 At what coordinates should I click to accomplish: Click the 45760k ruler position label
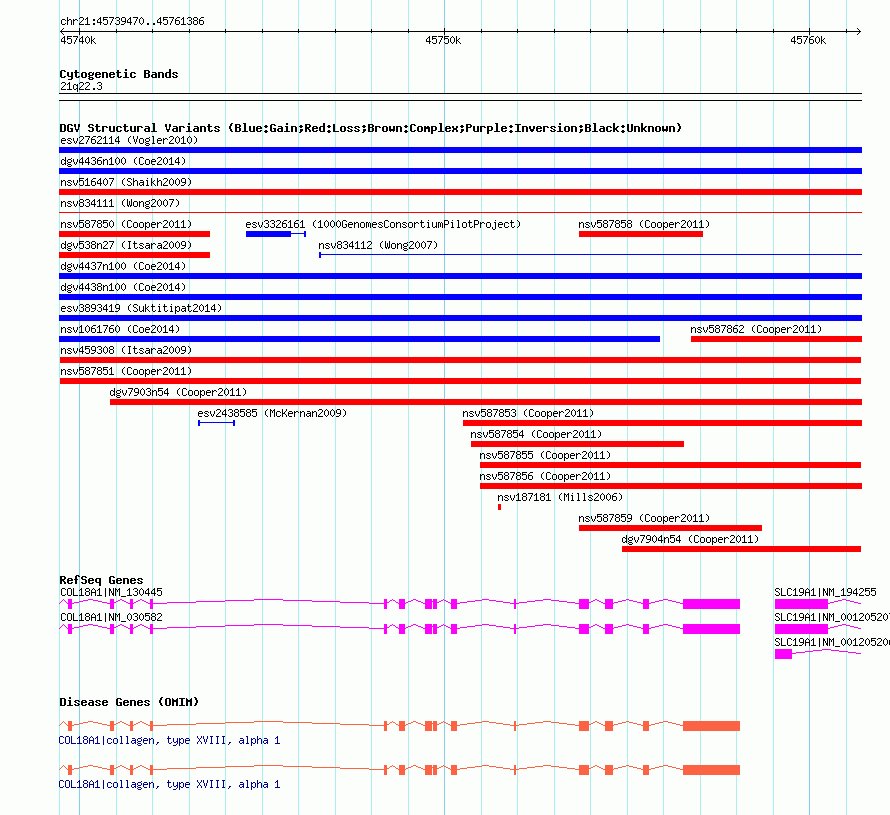[x=808, y=40]
